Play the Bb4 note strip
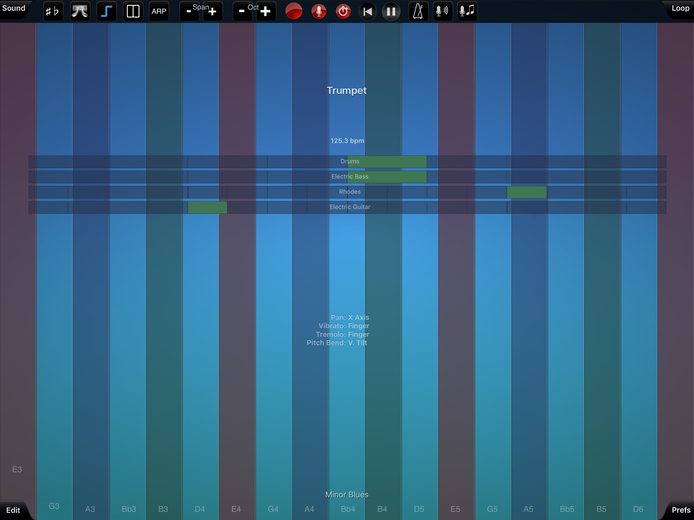 (x=347, y=271)
